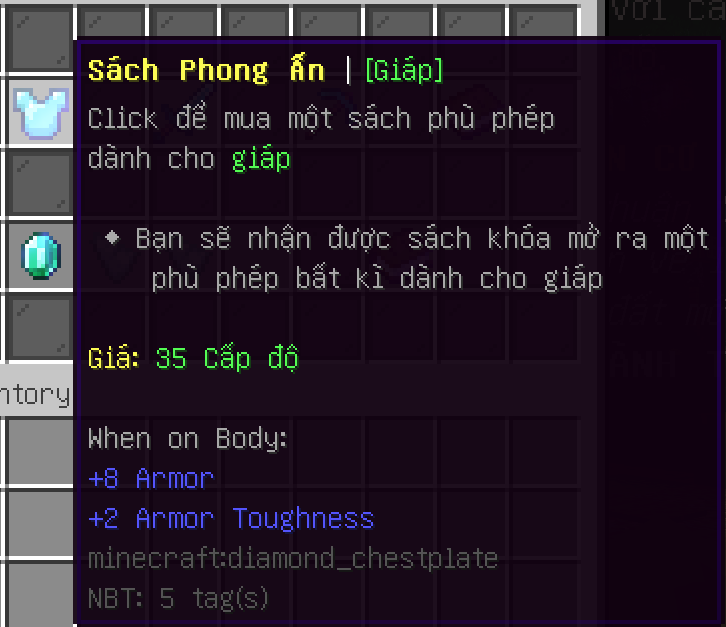Click the "NBT: 5 tag(s)" line
The image size is (726, 627).
pos(178,599)
